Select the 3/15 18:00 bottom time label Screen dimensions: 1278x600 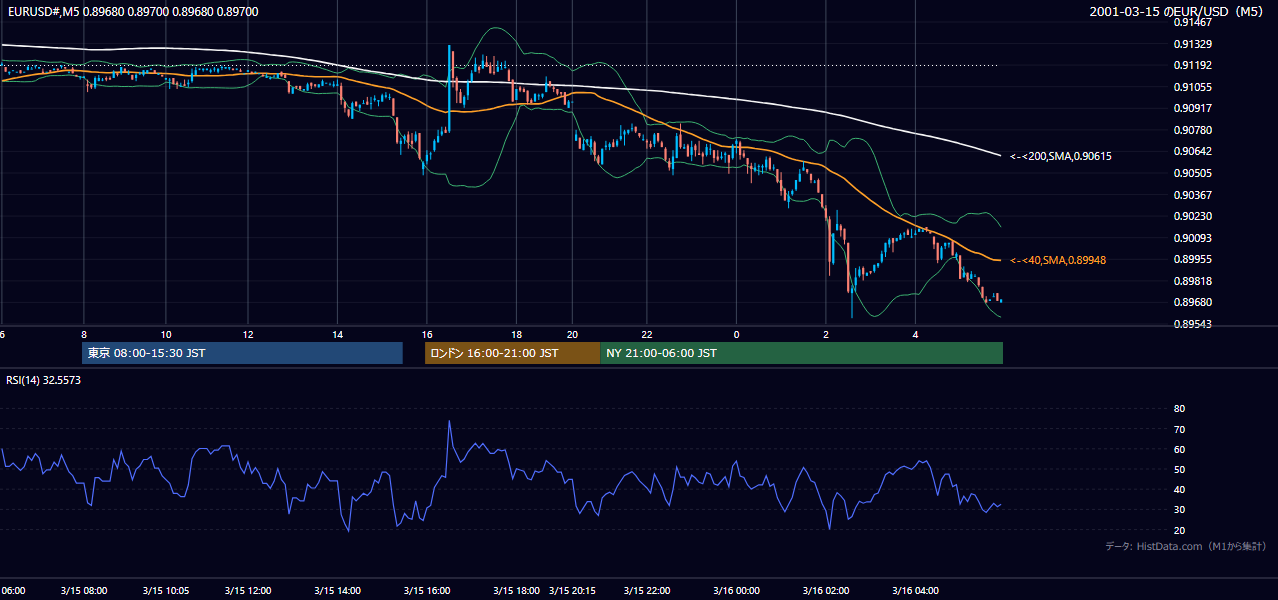click(x=516, y=590)
